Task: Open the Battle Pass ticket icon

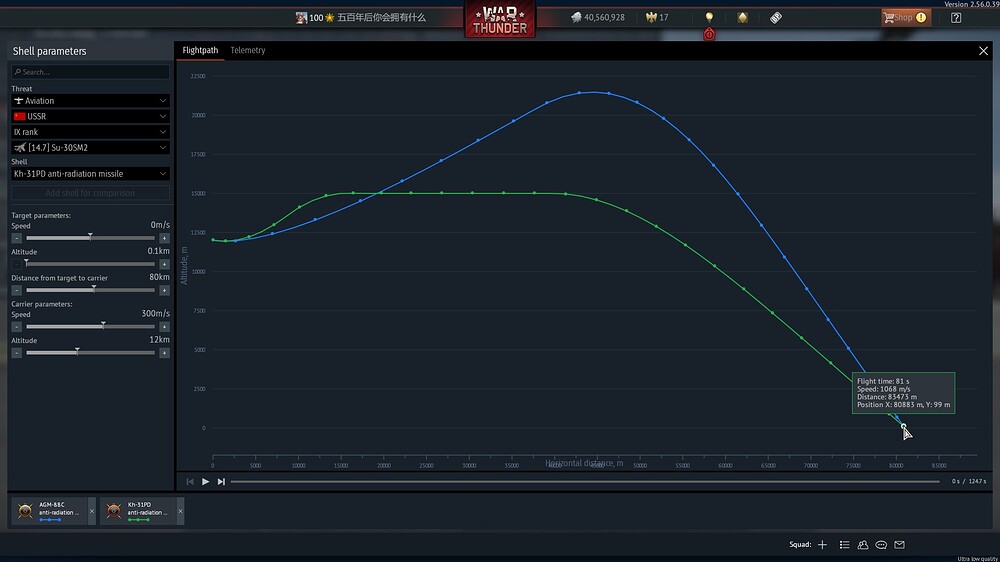Action: coord(776,18)
